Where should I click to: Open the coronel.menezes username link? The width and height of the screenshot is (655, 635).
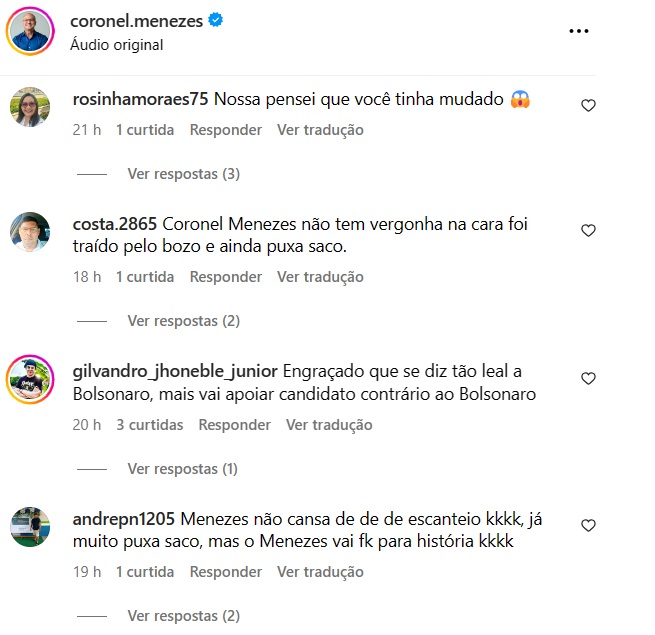tap(137, 21)
